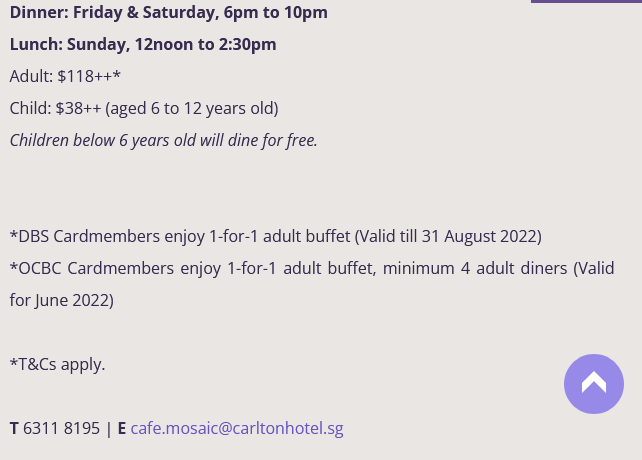Open the cafe.mosaic@carltonhotel.sg email link
Viewport: 642px width, 460px height.
(237, 428)
